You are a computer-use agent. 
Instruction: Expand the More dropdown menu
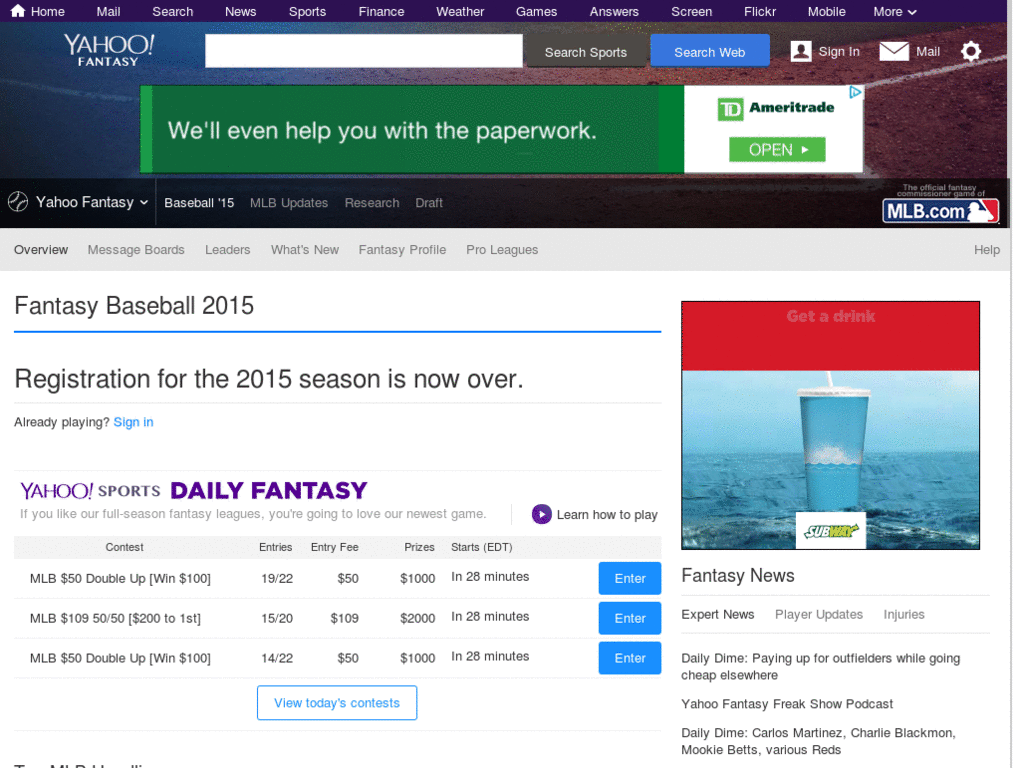(893, 11)
